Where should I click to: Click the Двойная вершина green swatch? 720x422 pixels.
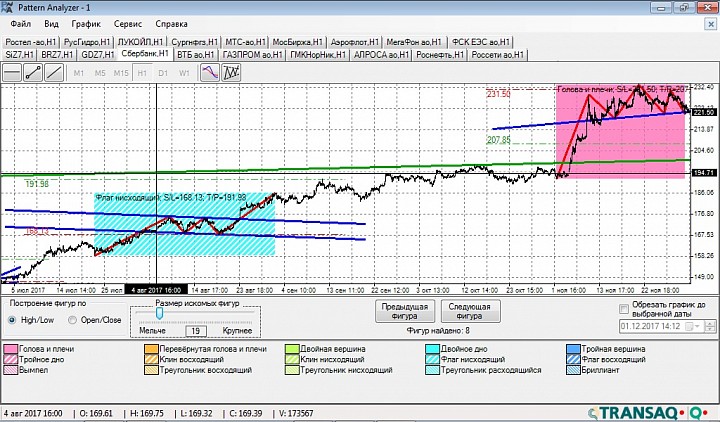point(292,349)
